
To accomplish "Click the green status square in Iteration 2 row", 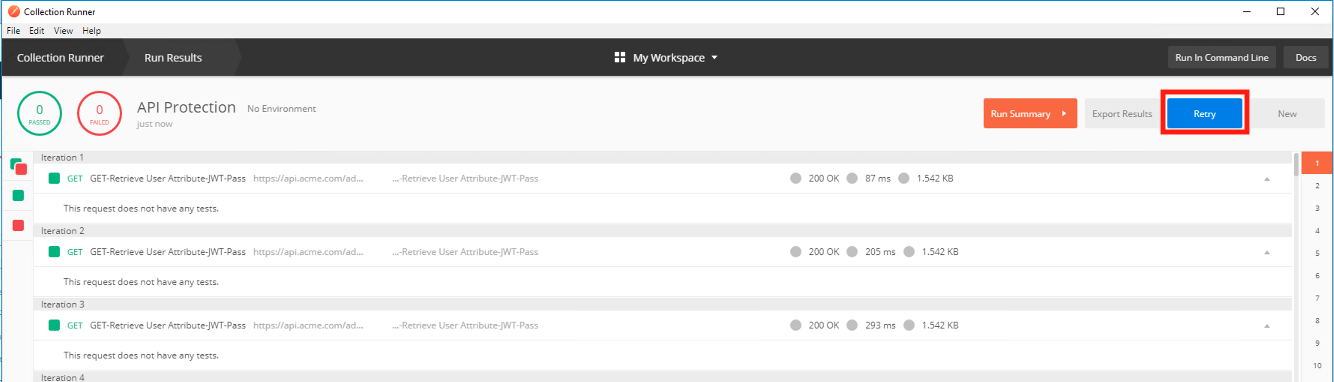I will pos(54,252).
